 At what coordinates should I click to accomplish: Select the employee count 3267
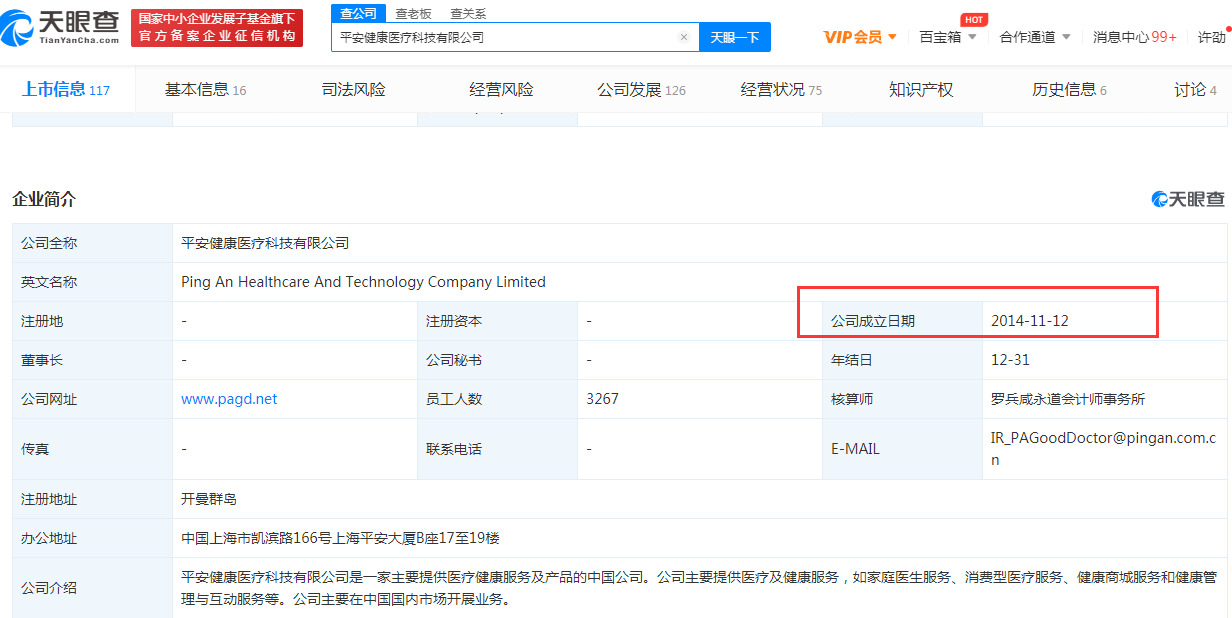point(602,399)
